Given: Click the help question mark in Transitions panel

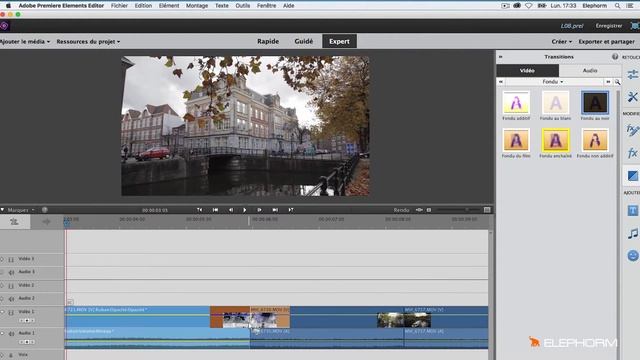Looking at the screenshot, I should 615,57.
